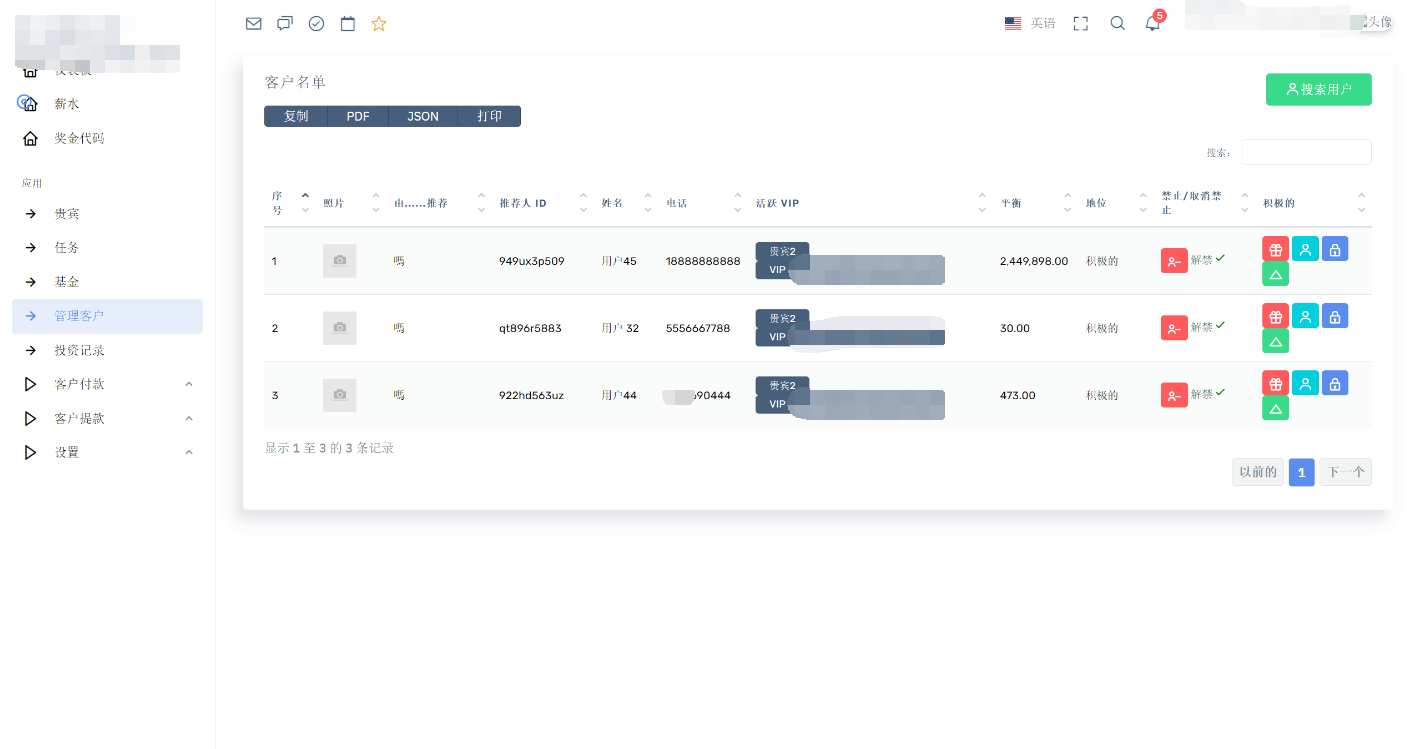Image resolution: width=1420 pixels, height=749 pixels.
Task: Click the checkmark circle tasks icon
Action: click(x=316, y=24)
